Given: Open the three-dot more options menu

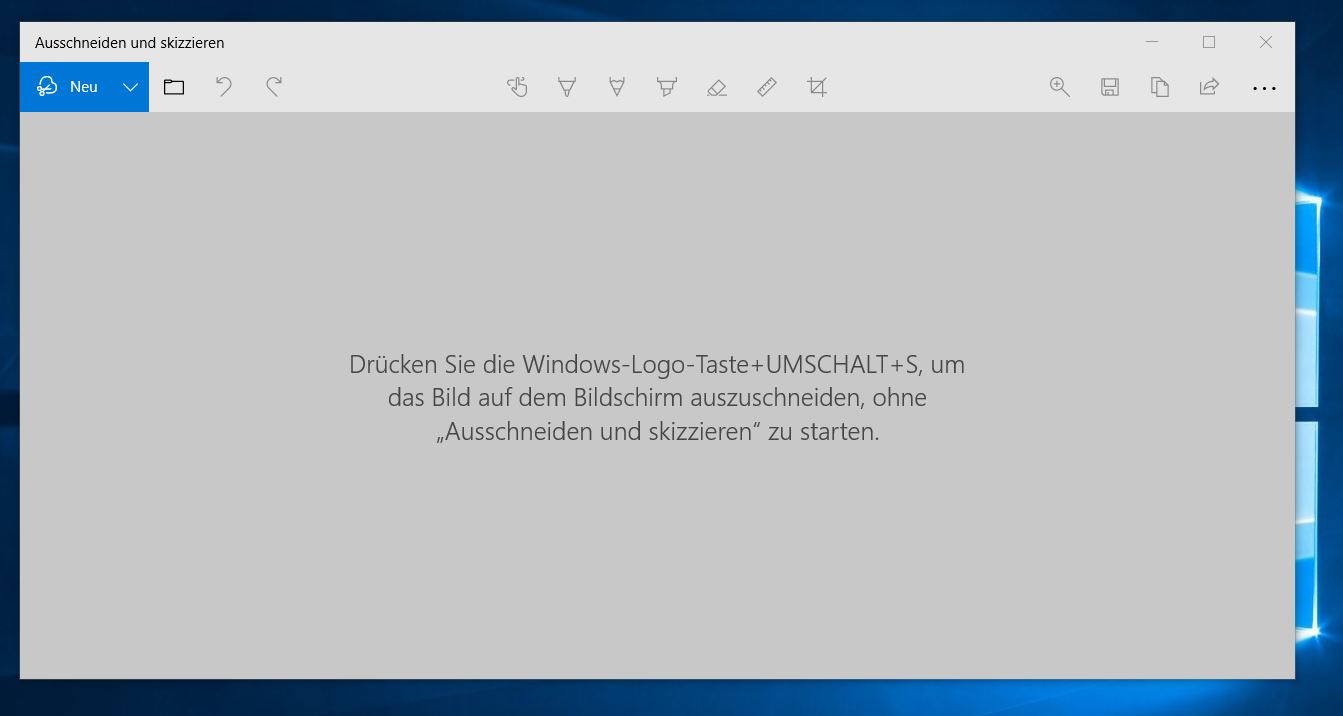Looking at the screenshot, I should 1264,88.
